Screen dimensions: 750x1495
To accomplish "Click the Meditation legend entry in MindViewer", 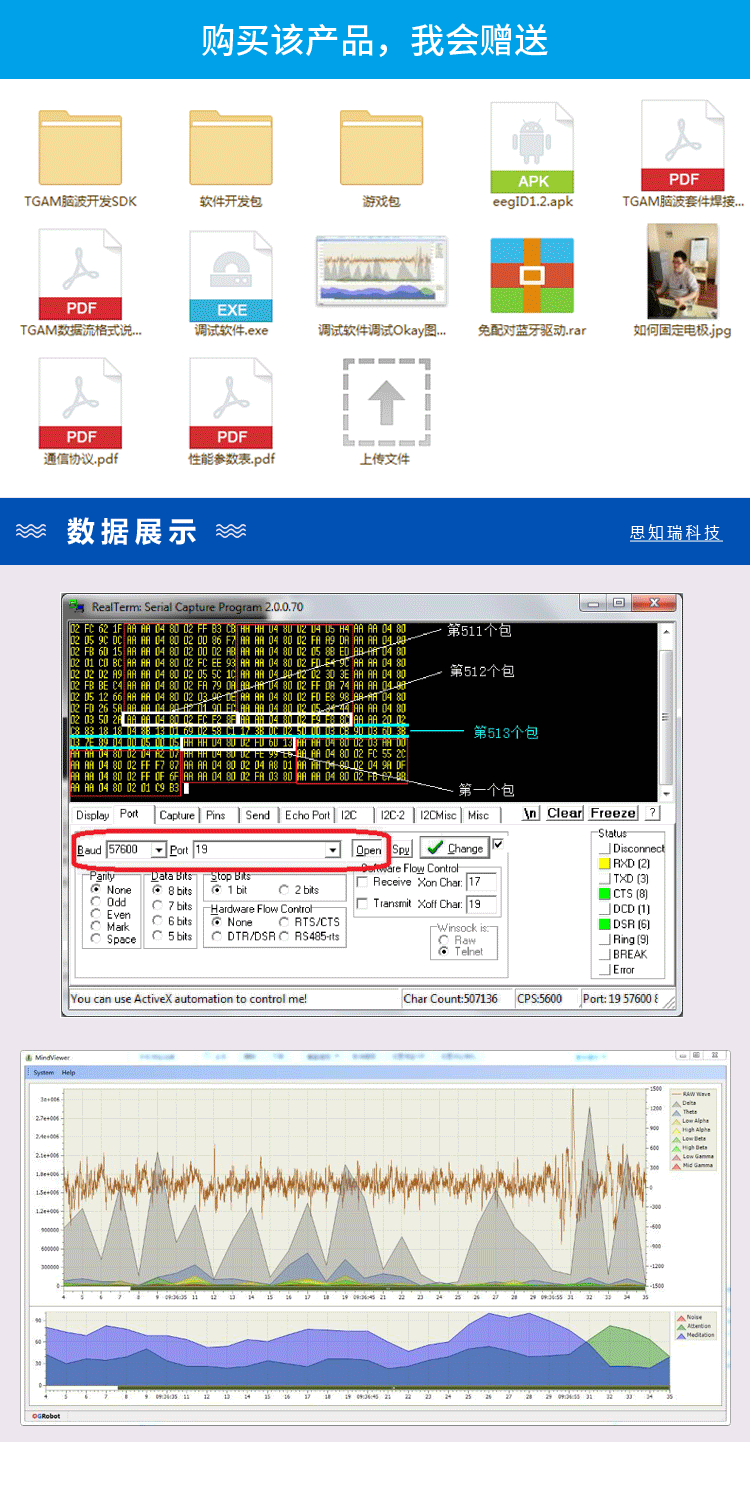I will [x=696, y=1335].
